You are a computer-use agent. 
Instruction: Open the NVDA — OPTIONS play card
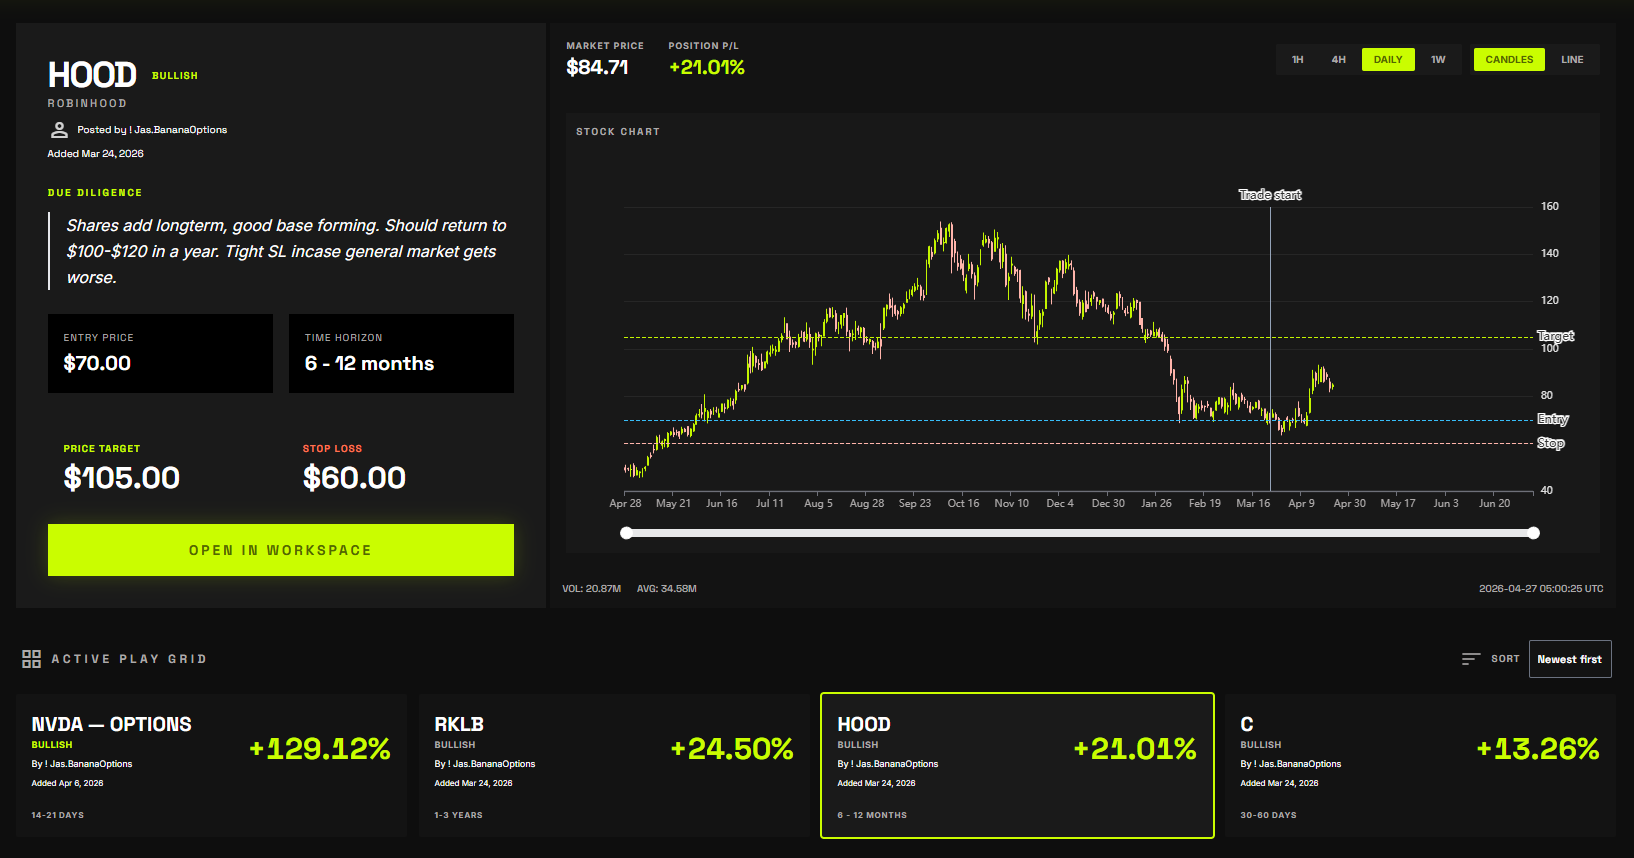(x=211, y=766)
